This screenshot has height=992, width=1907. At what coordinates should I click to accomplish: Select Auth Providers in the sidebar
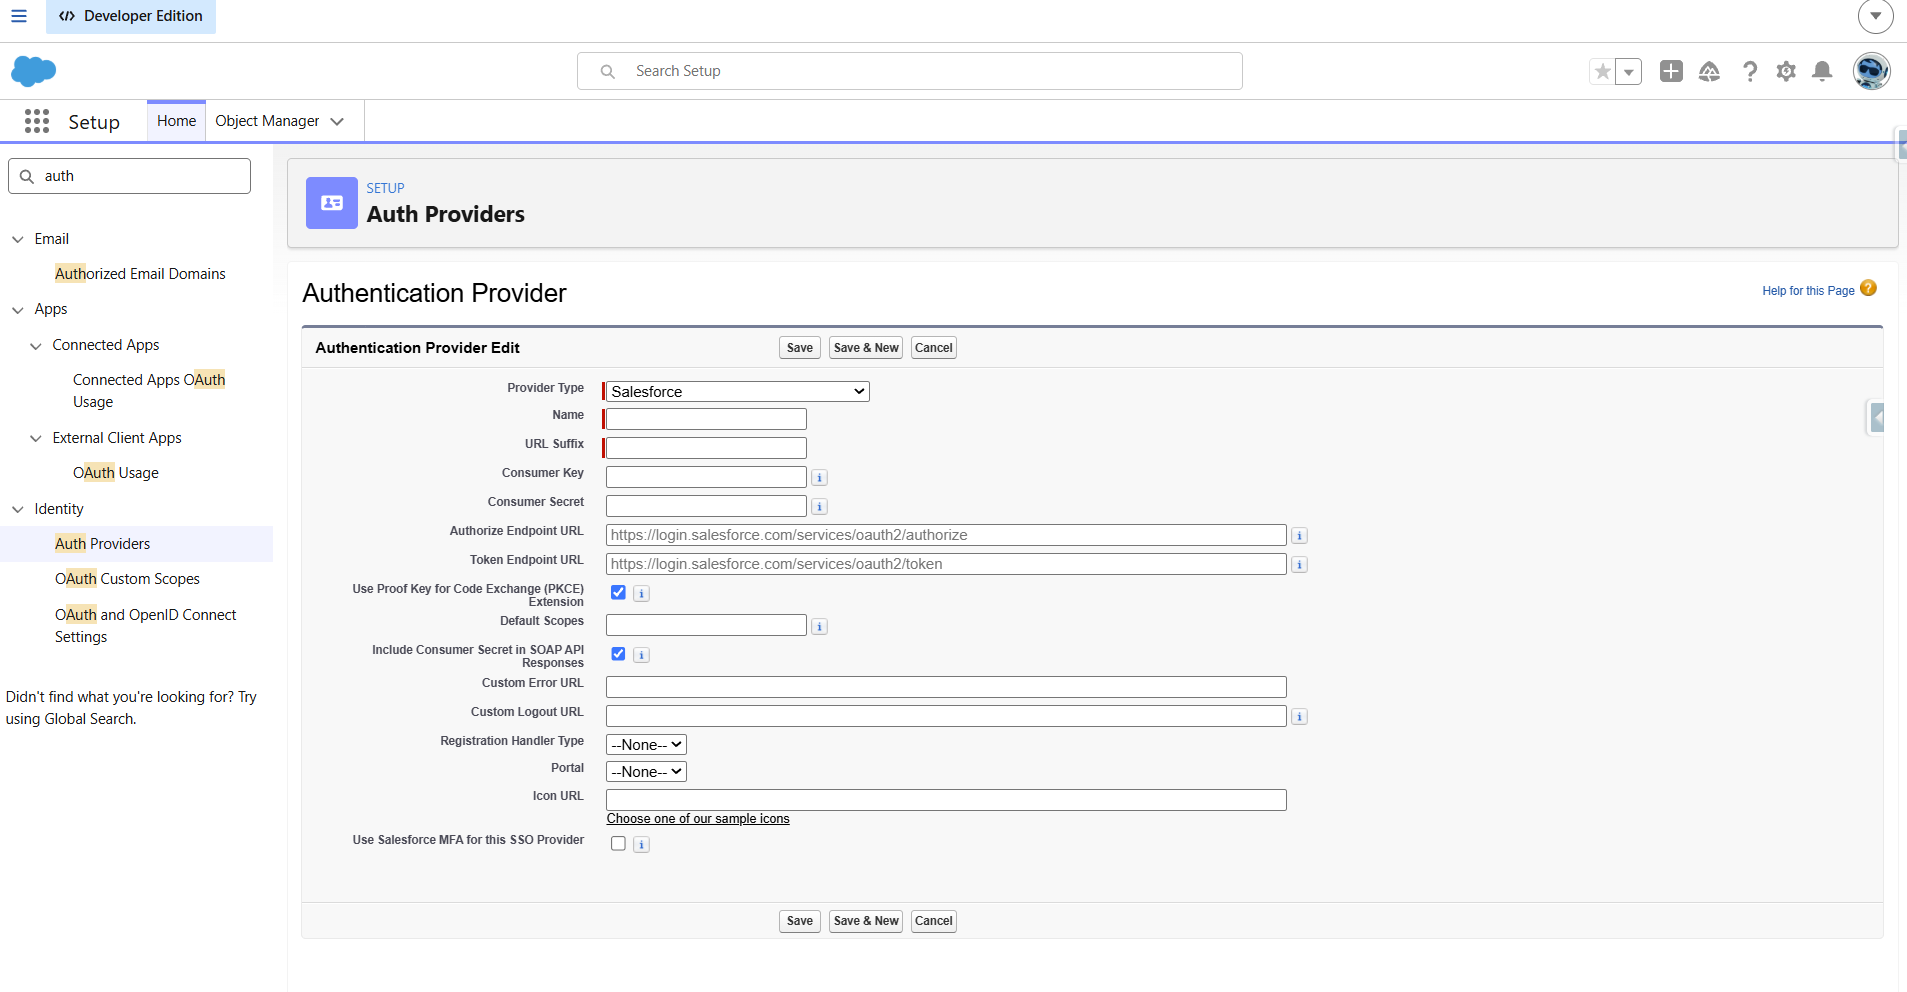coord(102,544)
